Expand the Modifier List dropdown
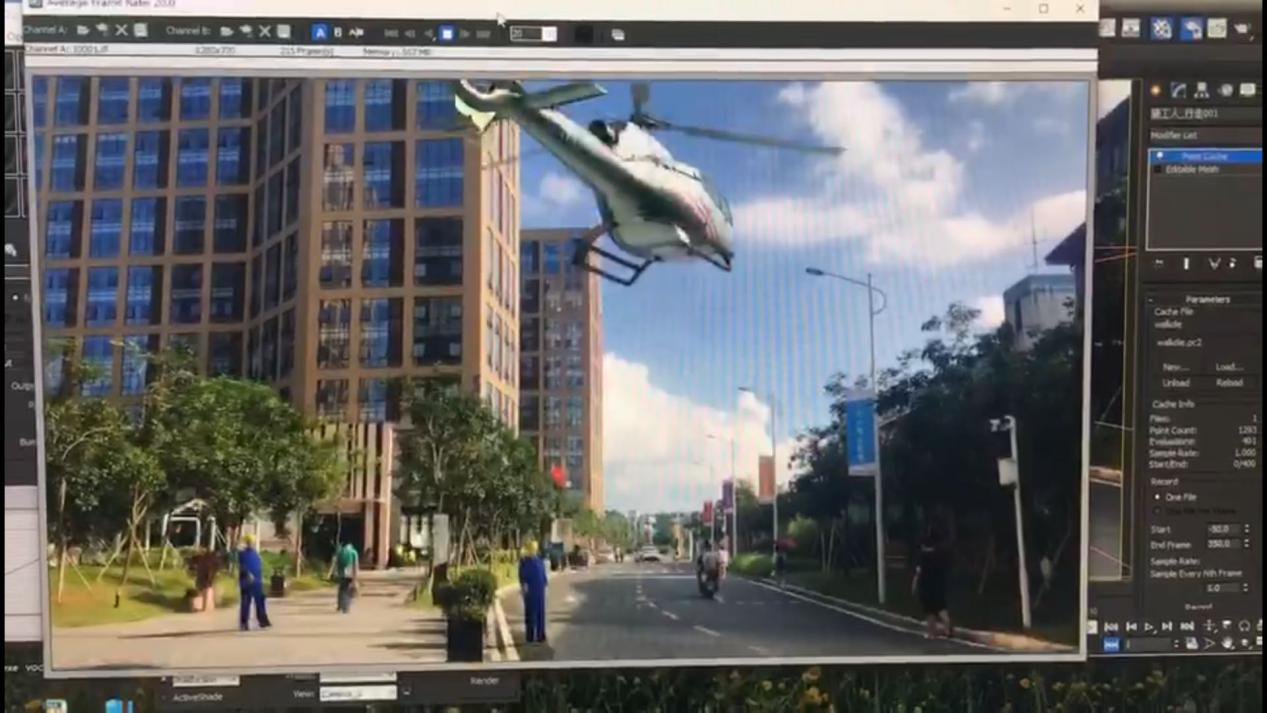1267x713 pixels. (1204, 135)
